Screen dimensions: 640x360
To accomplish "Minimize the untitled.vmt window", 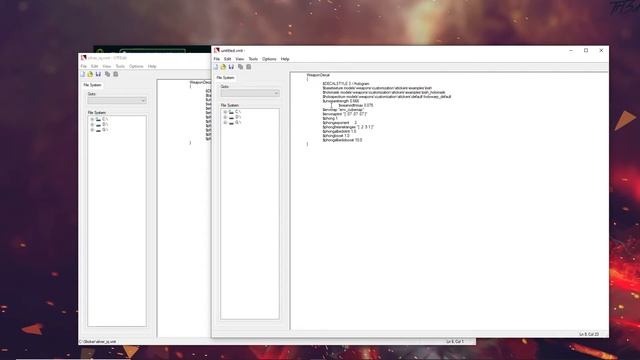I will click(x=571, y=51).
